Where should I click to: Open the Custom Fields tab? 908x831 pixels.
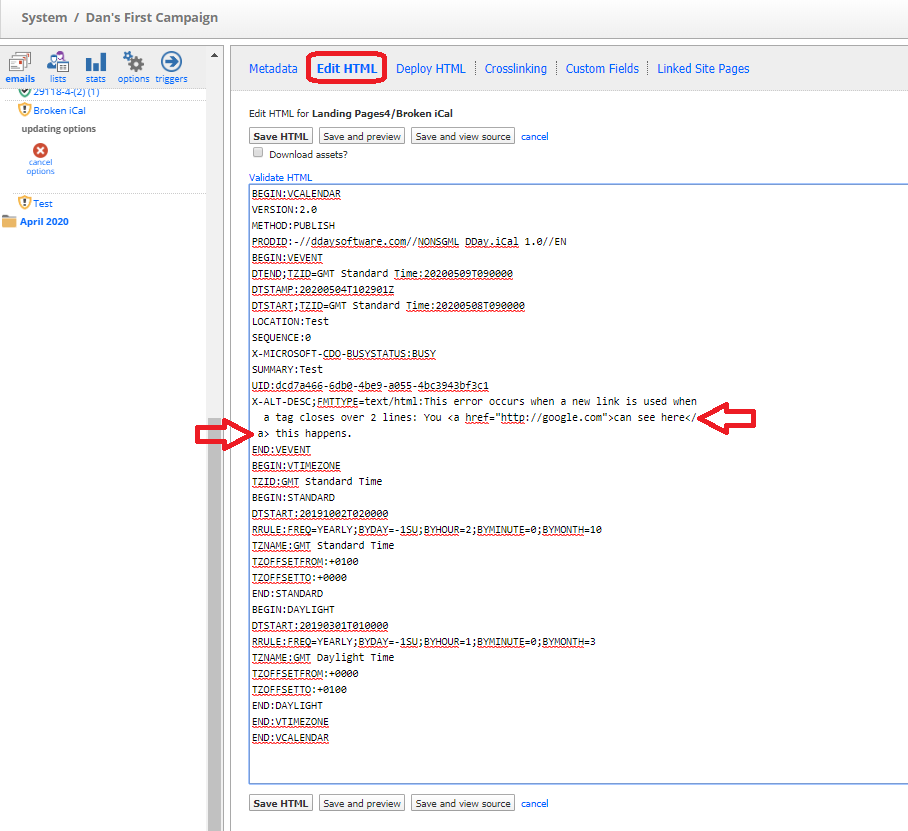point(602,68)
